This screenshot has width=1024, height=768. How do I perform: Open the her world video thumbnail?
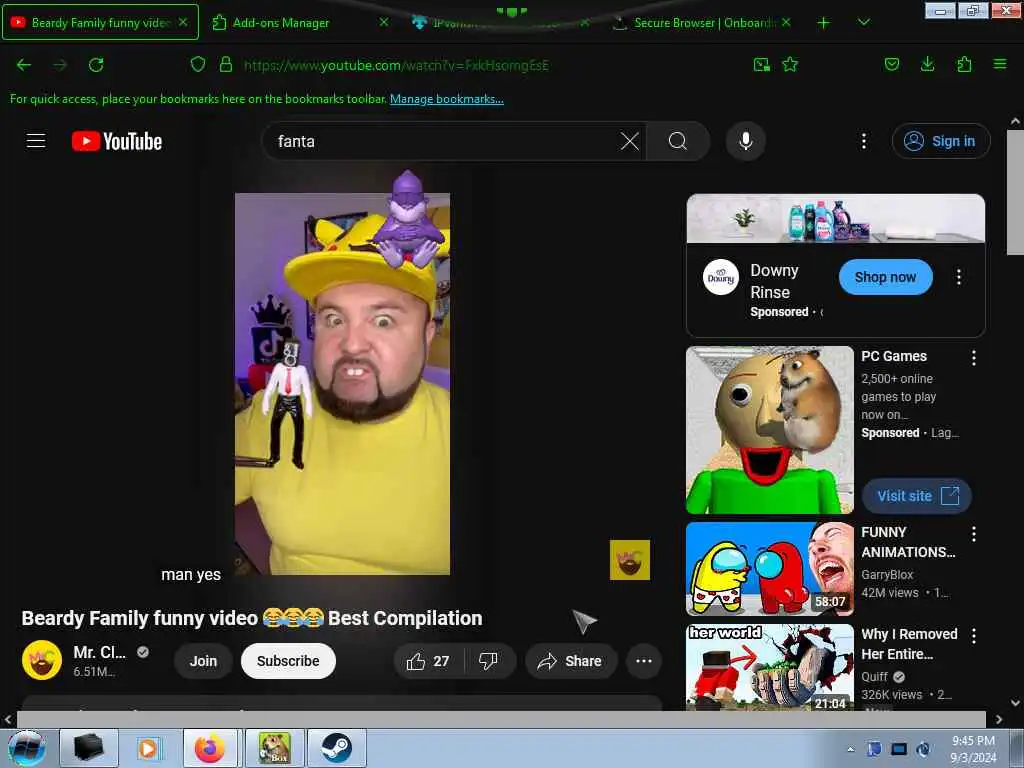[x=770, y=667]
